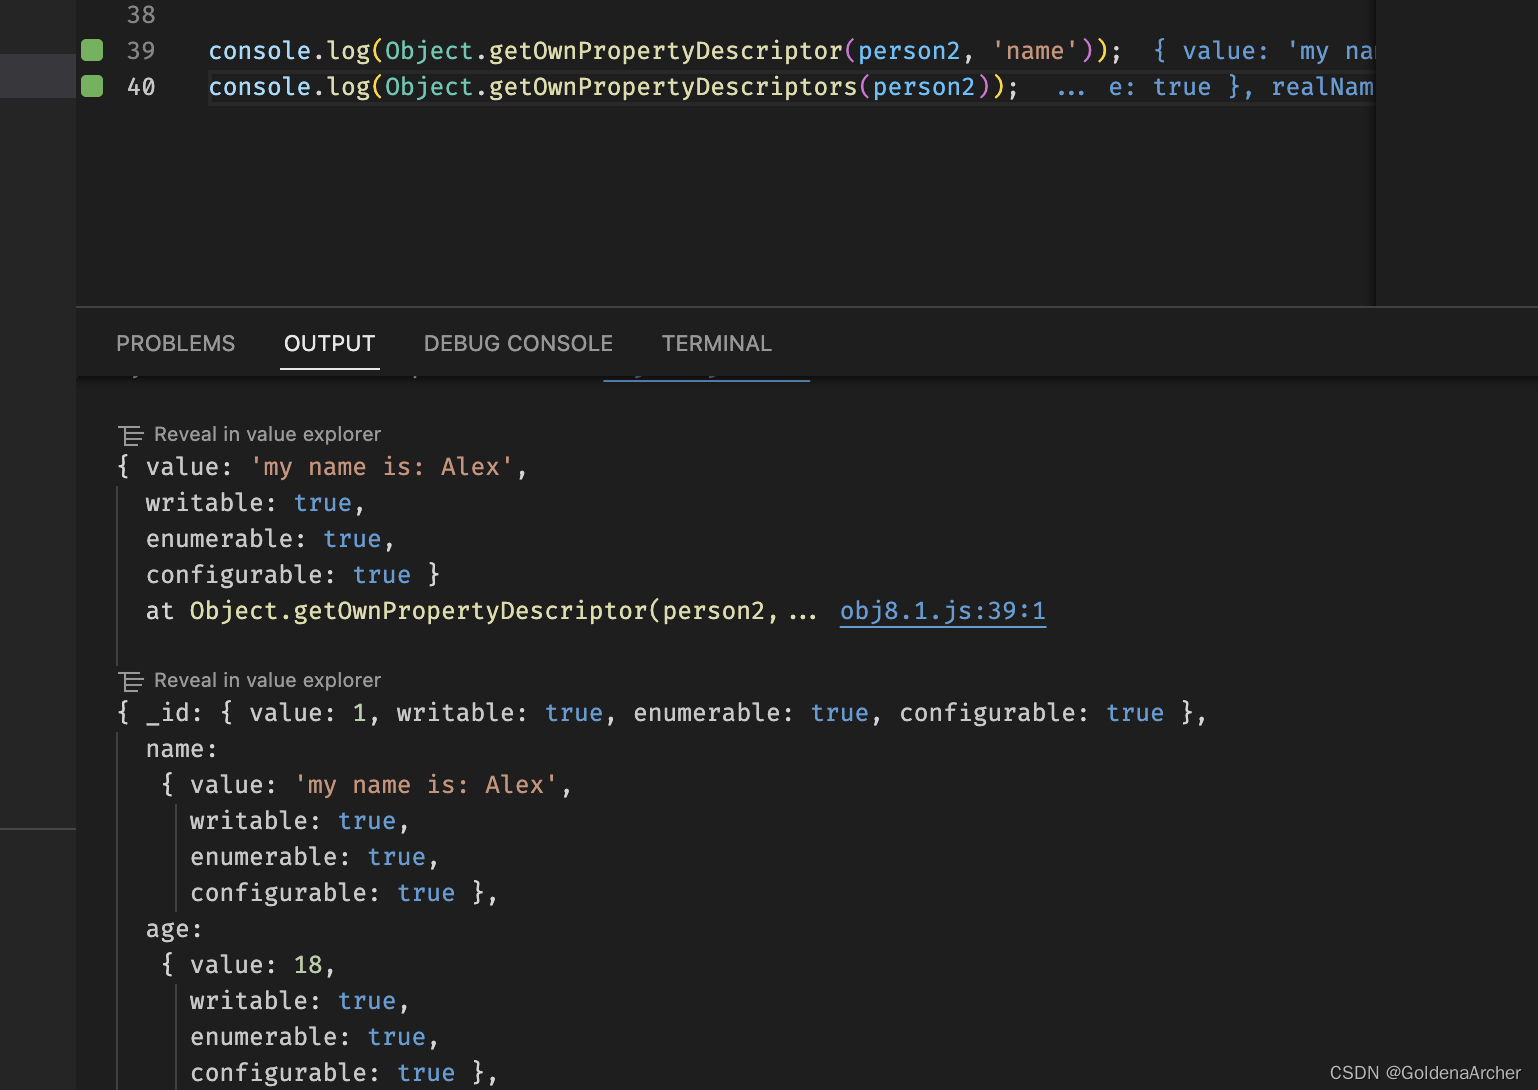1538x1090 pixels.
Task: Click 'configurable: true },' under the name descriptor
Action: click(x=344, y=893)
